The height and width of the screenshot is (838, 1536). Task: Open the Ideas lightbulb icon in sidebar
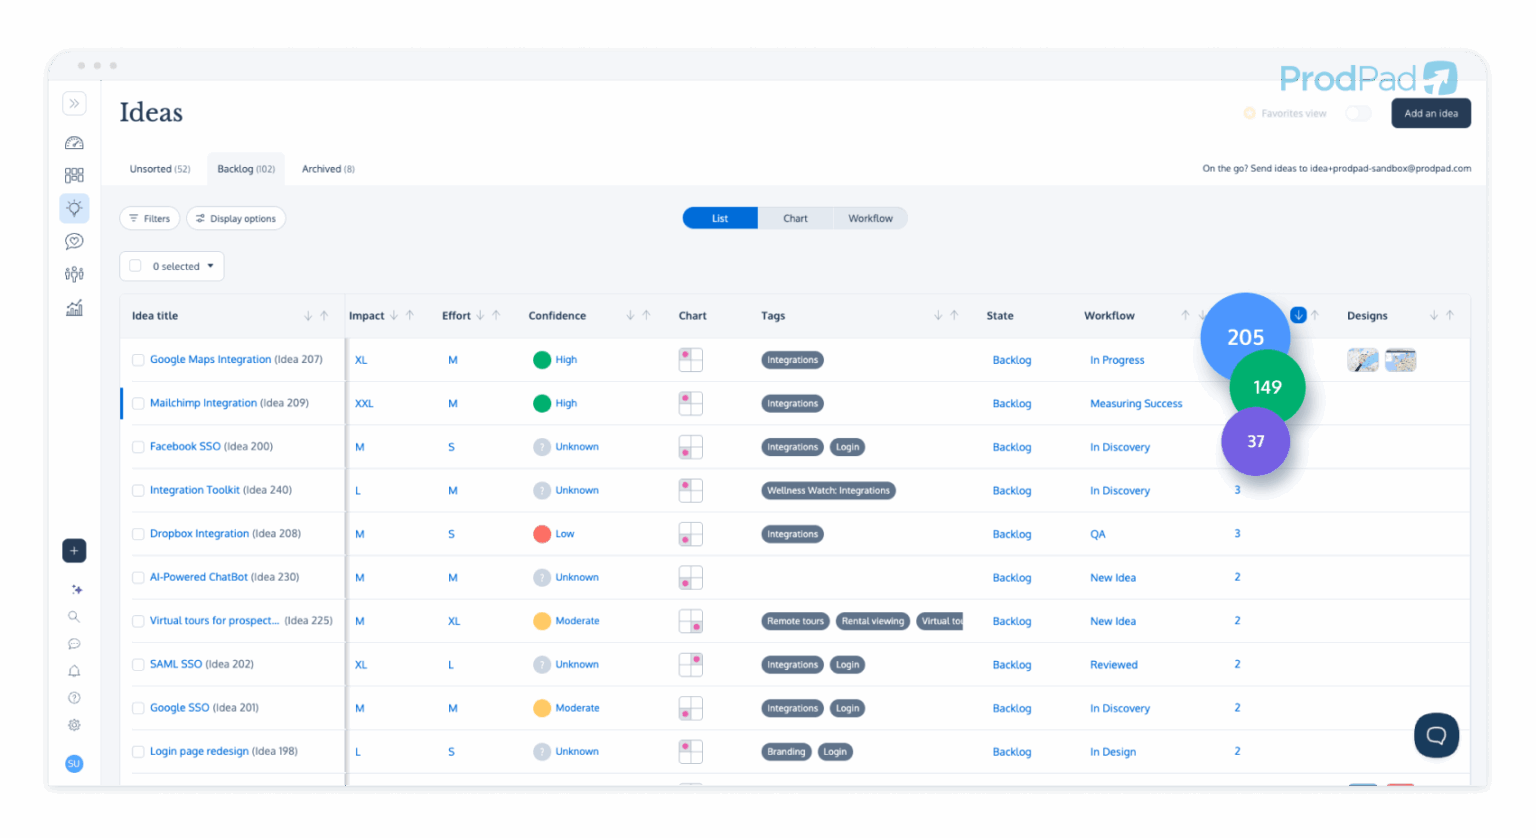click(74, 208)
